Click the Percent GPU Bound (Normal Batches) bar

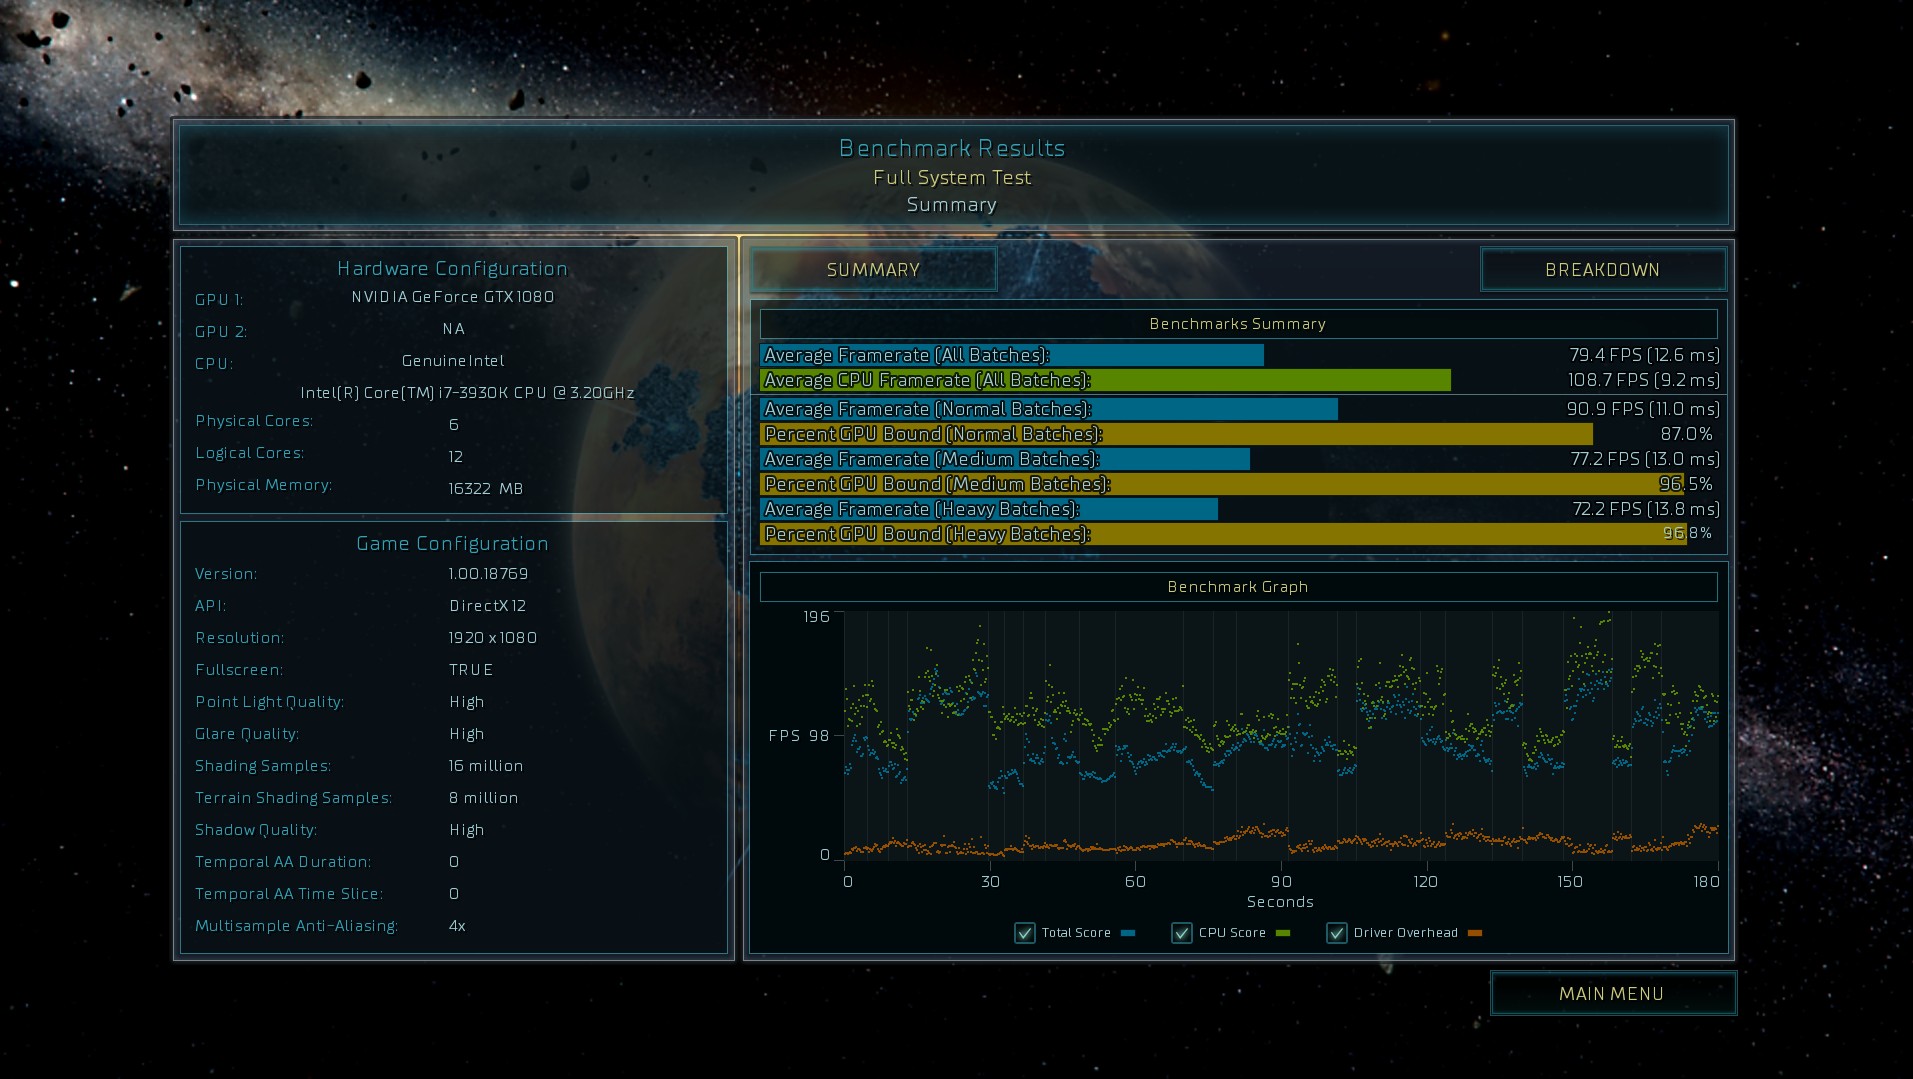pyautogui.click(x=1175, y=434)
